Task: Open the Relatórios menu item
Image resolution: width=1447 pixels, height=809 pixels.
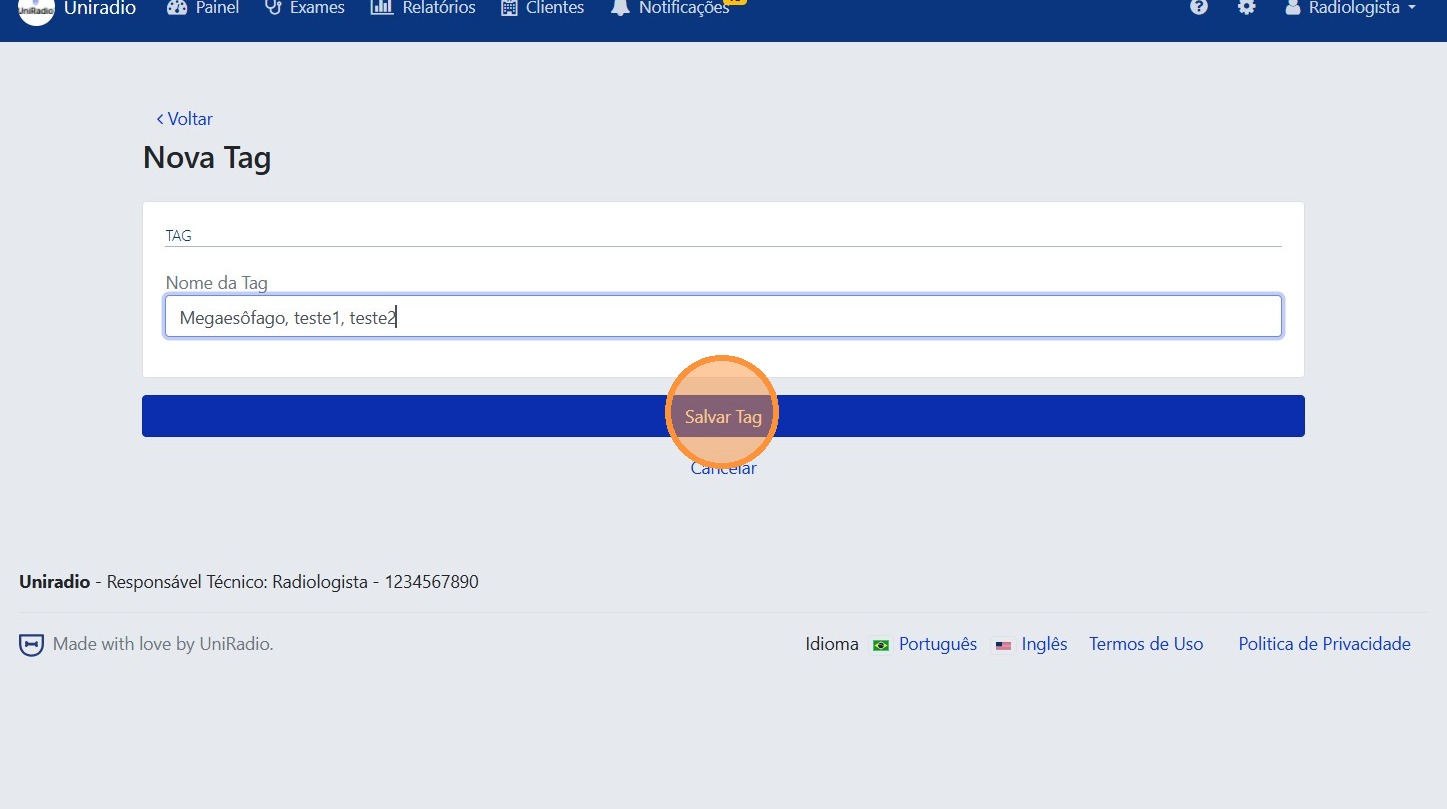Action: [x=438, y=8]
